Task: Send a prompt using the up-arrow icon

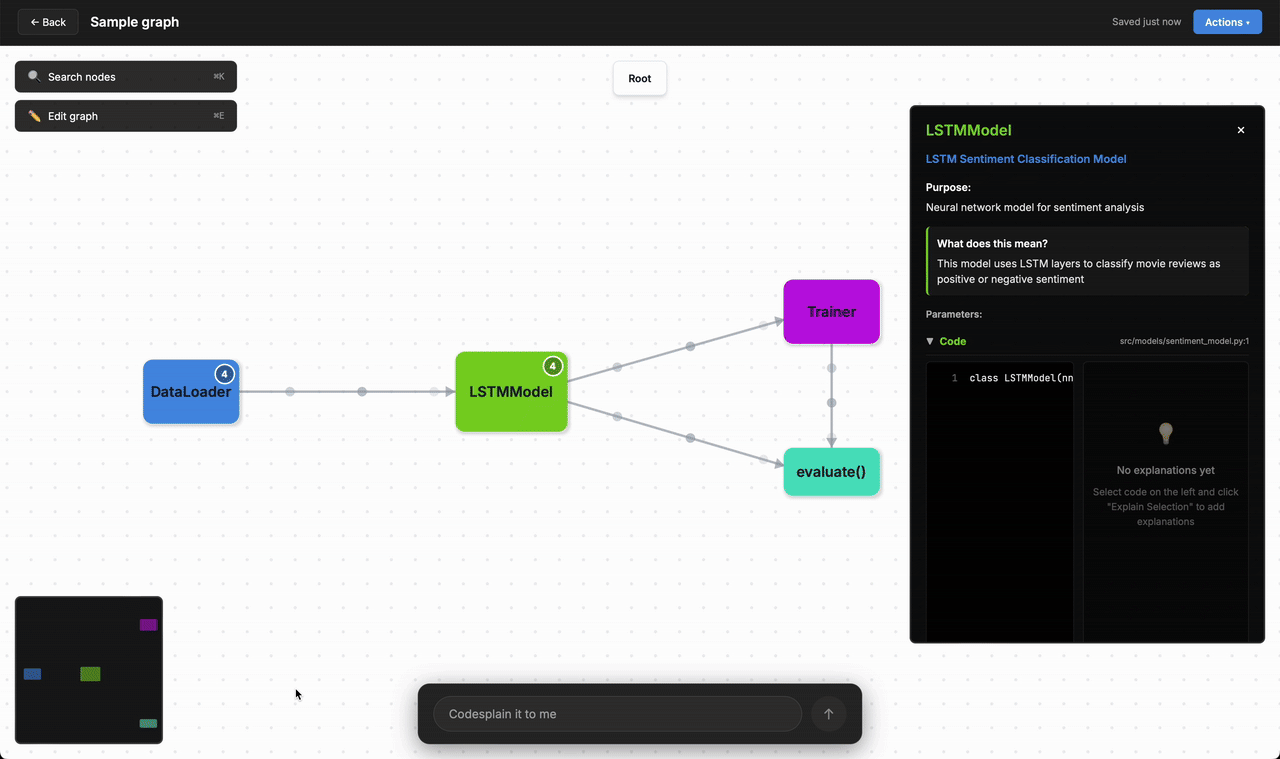Action: [x=828, y=713]
